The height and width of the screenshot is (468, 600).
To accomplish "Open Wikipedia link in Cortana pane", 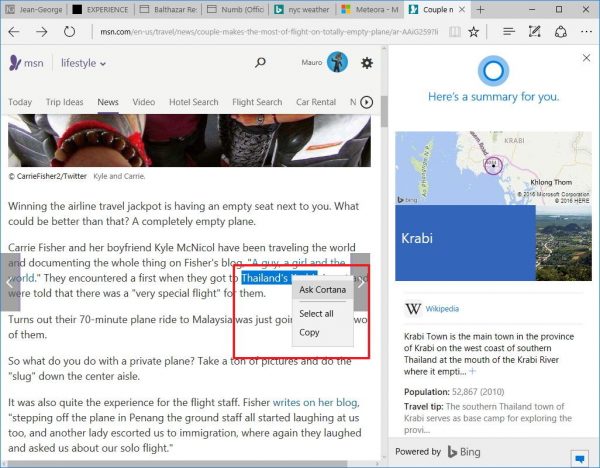I will tap(442, 309).
